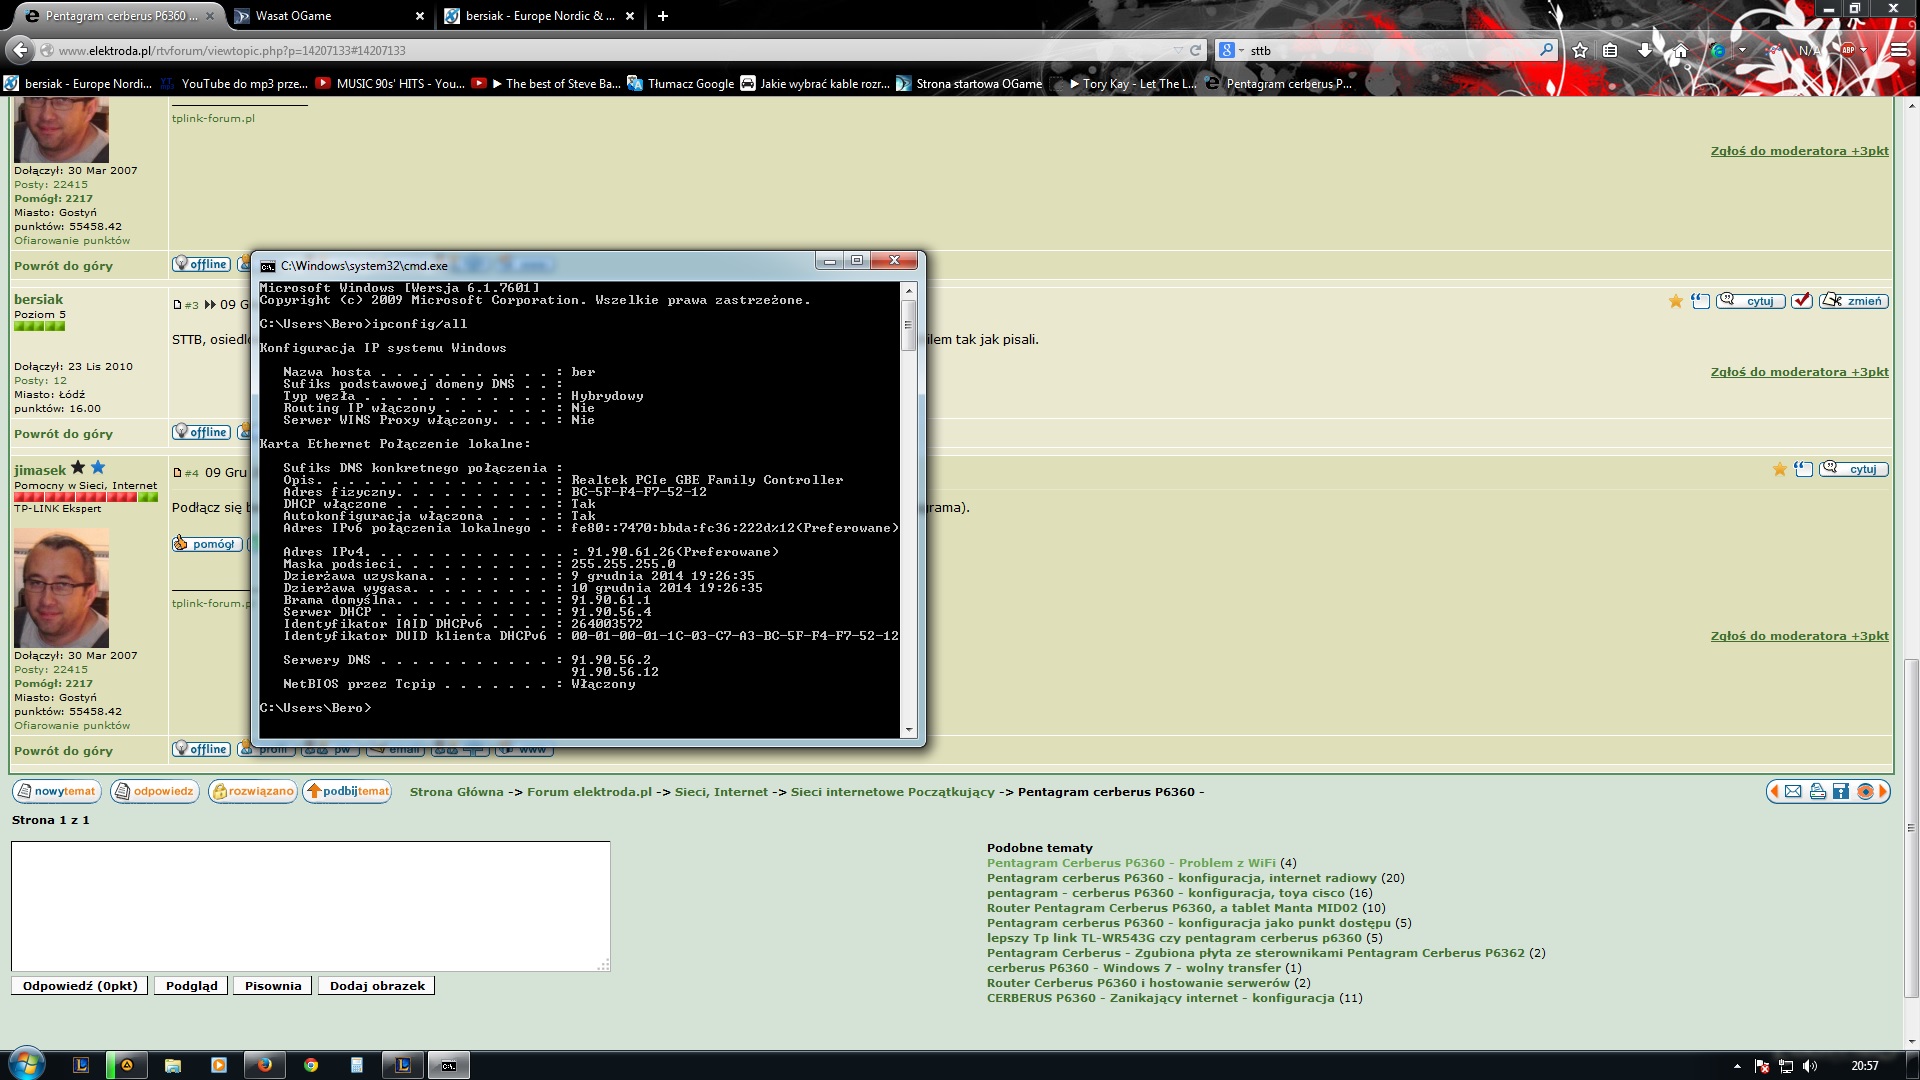
Task: Open the Firefox downloads arrow
Action: [x=1645, y=50]
